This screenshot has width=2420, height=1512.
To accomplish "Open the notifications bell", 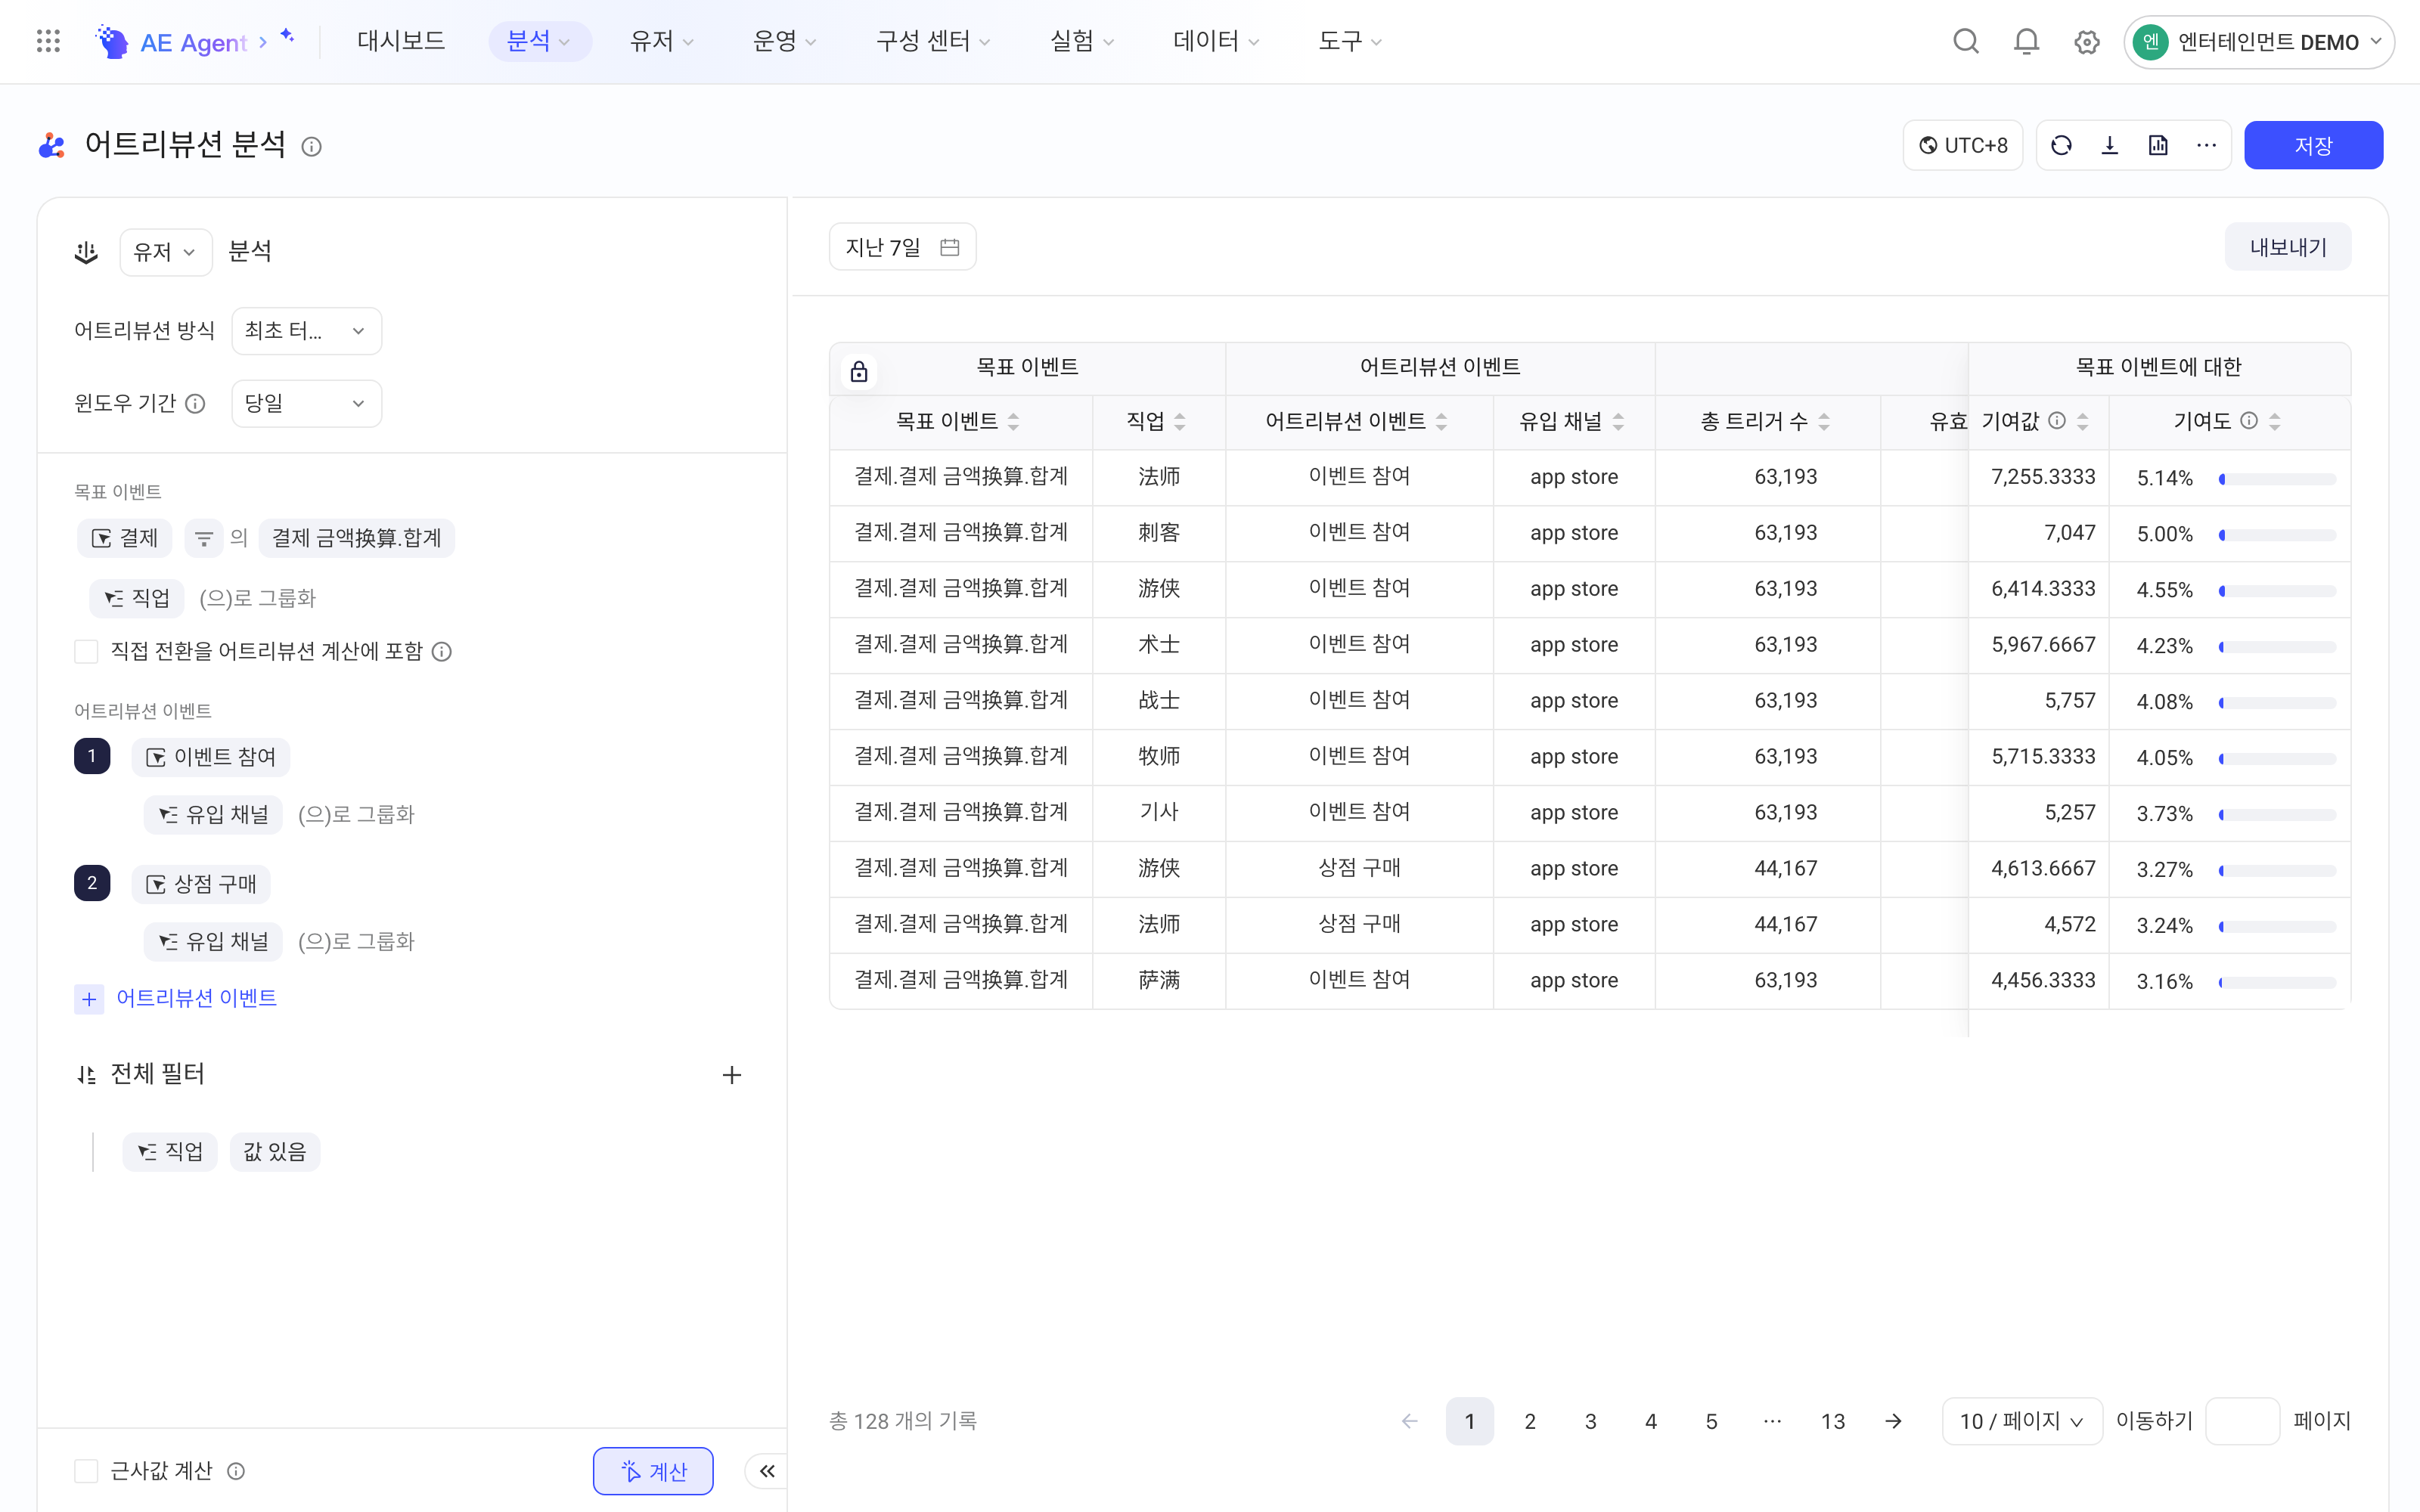I will pyautogui.click(x=2026, y=41).
